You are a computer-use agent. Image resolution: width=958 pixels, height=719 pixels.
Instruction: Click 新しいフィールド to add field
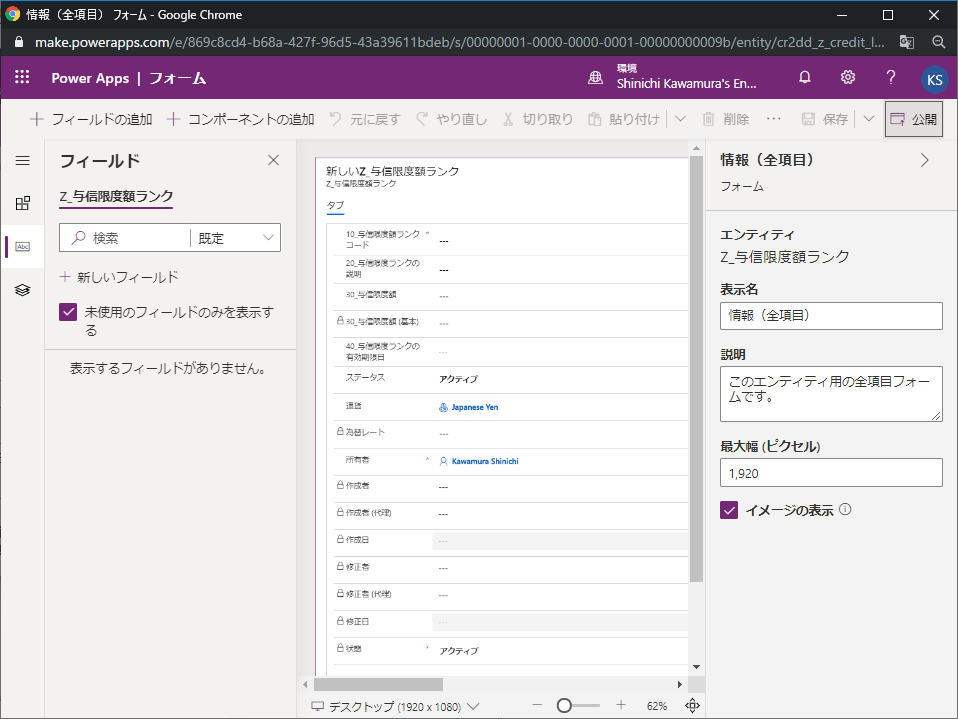click(119, 277)
